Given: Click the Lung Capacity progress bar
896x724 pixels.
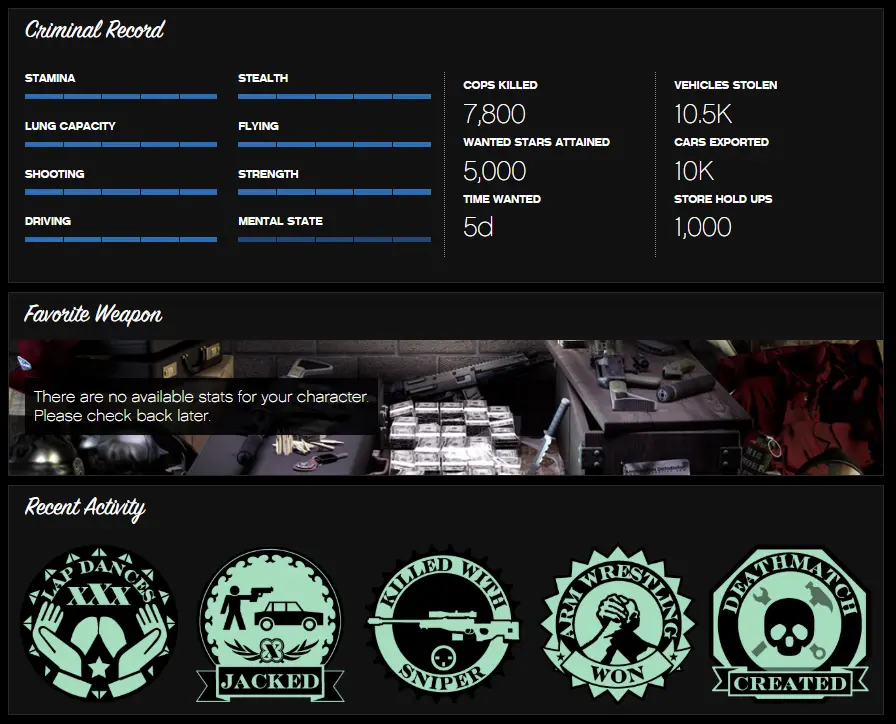Looking at the screenshot, I should click(x=121, y=144).
